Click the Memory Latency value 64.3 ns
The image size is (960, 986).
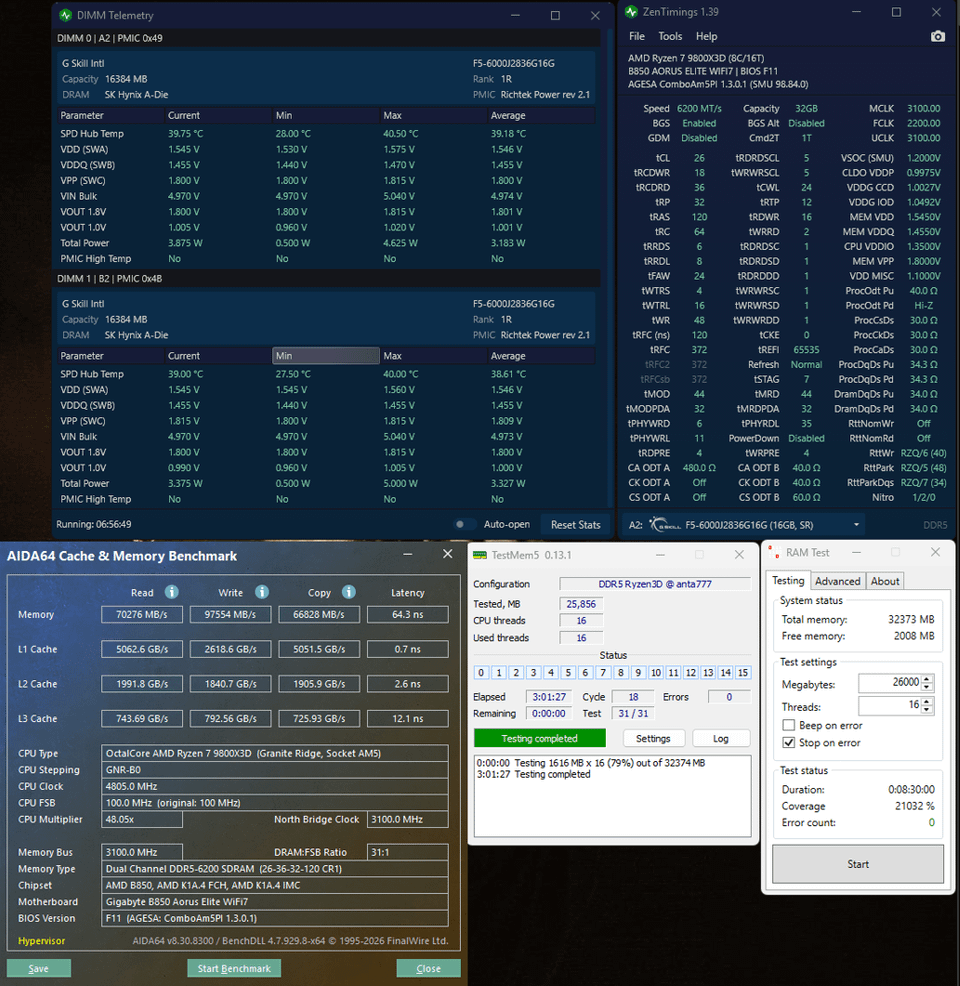[x=407, y=614]
